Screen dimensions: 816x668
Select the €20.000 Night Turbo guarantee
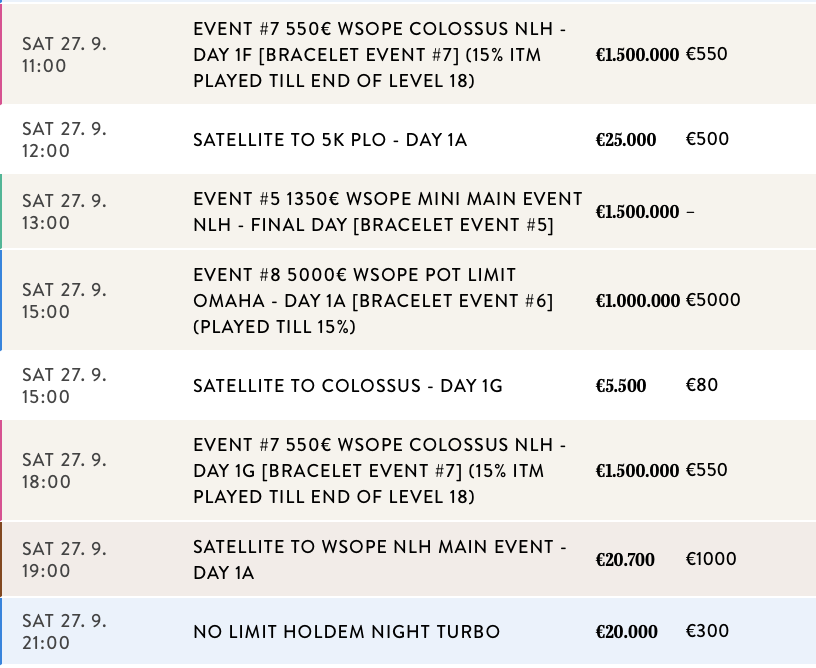[626, 632]
